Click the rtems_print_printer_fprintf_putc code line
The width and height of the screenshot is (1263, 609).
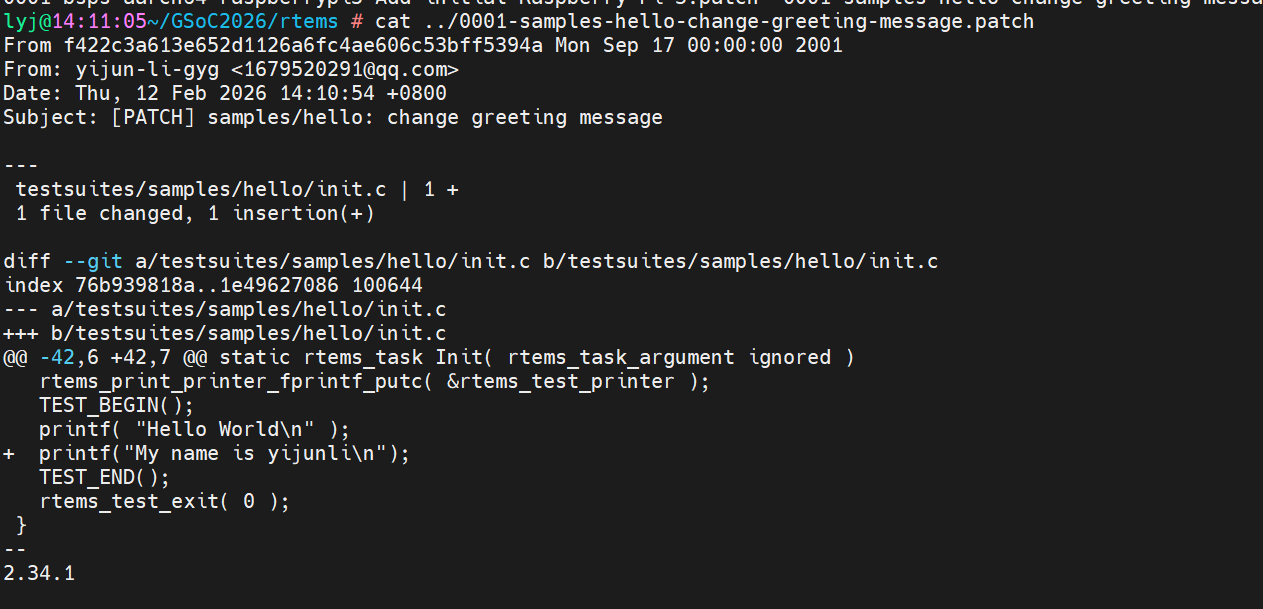(x=374, y=381)
